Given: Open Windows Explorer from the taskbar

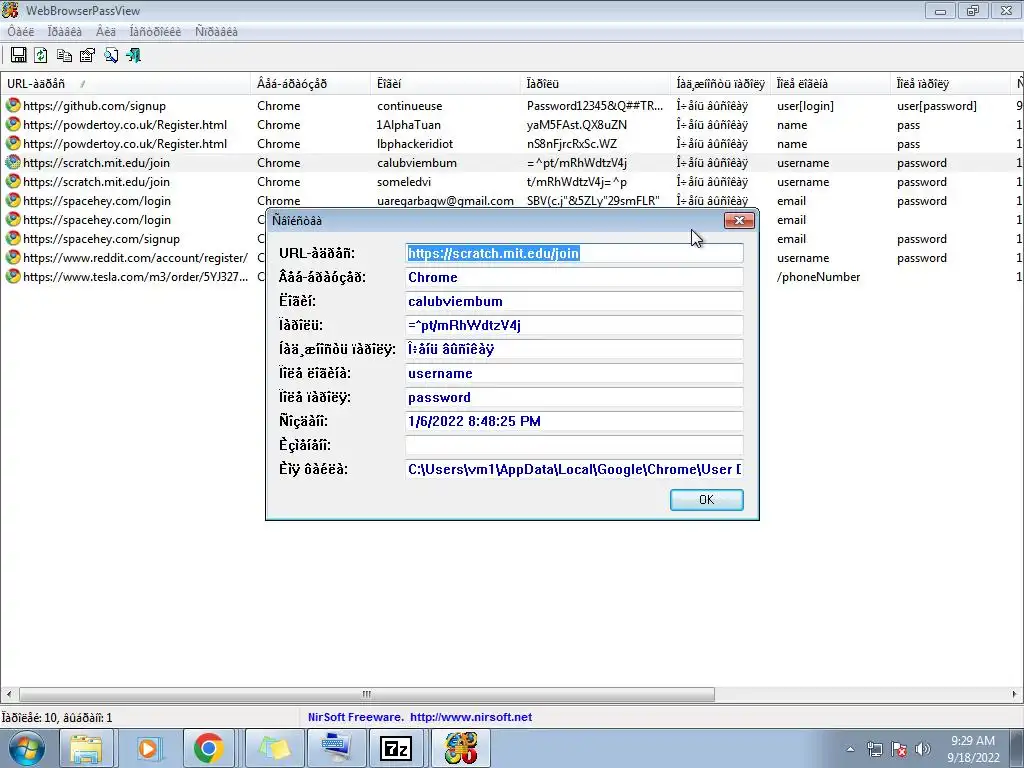Looking at the screenshot, I should pos(86,748).
